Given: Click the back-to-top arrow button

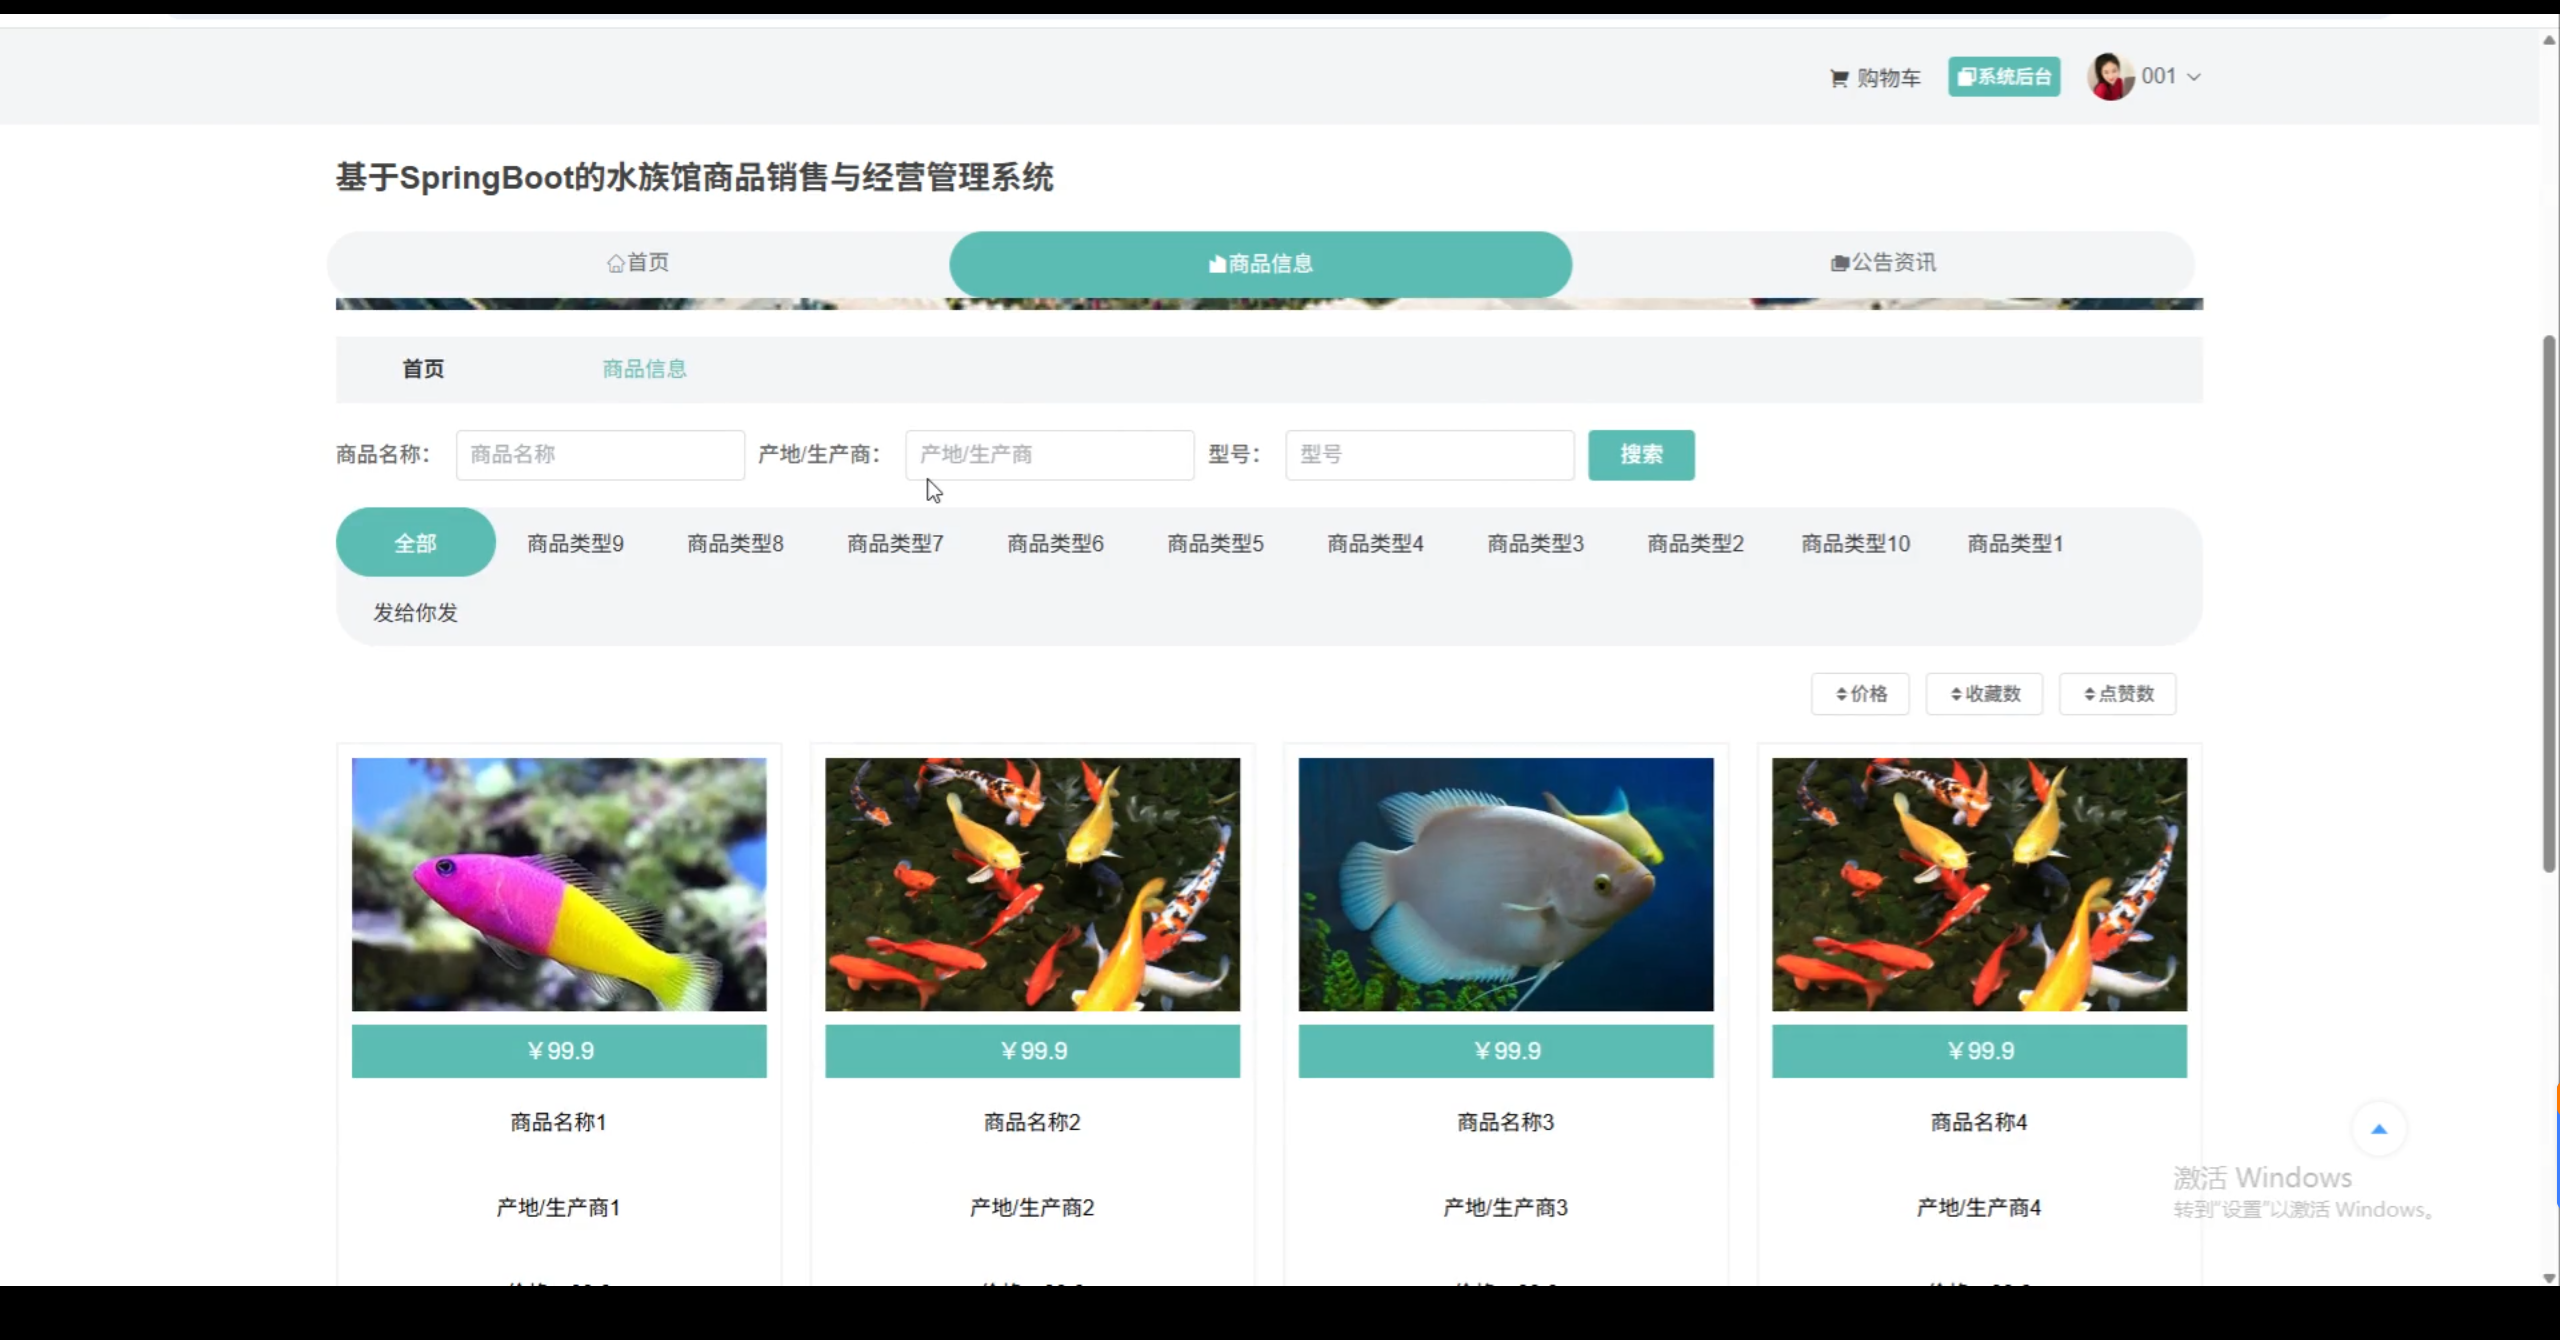Looking at the screenshot, I should 2378,1129.
